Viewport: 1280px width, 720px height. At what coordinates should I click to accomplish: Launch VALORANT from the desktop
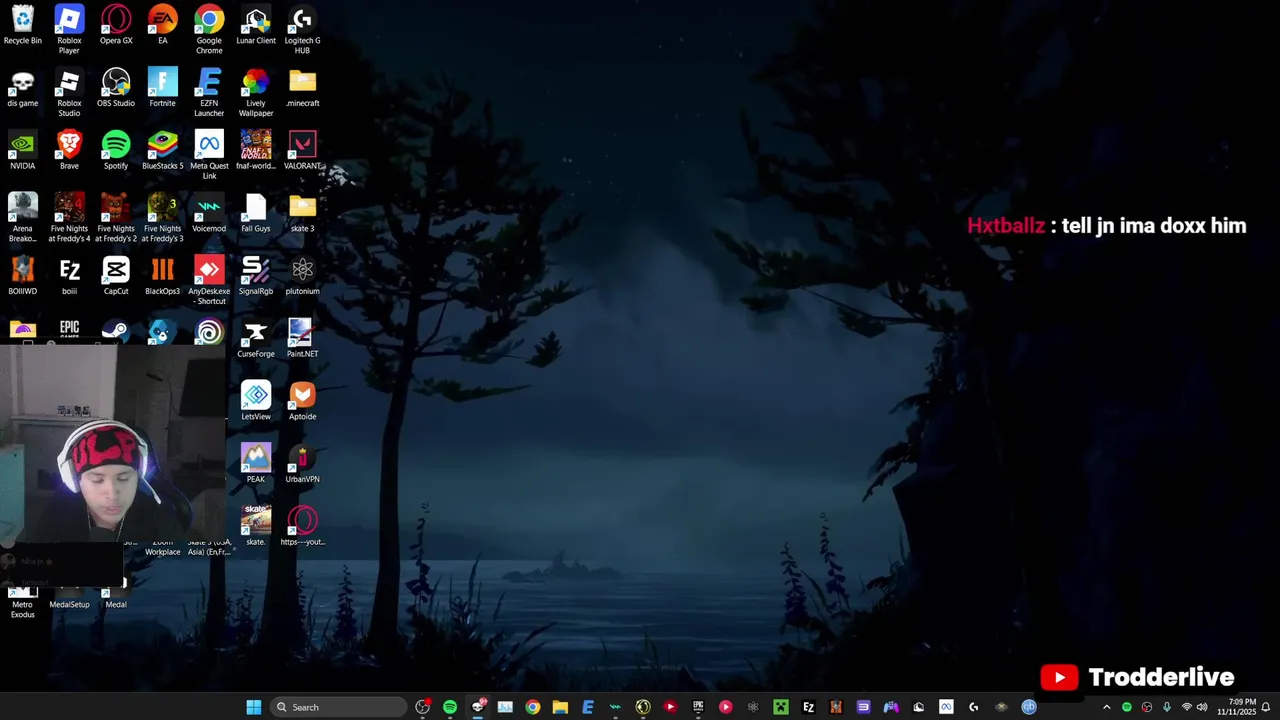[x=302, y=151]
